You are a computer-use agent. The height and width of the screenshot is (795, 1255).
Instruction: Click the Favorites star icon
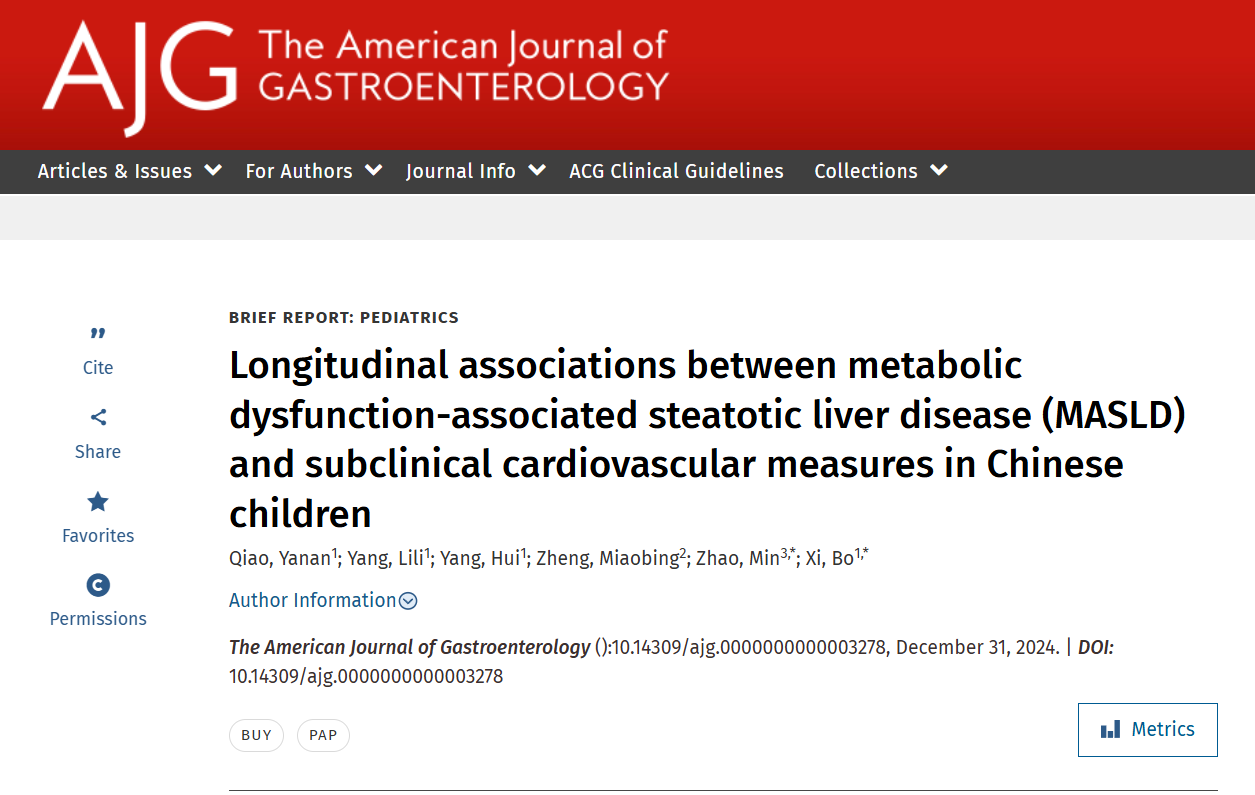coord(98,501)
